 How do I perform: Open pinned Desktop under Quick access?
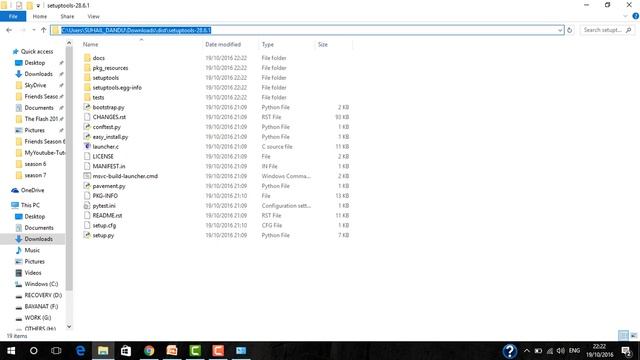(35, 63)
